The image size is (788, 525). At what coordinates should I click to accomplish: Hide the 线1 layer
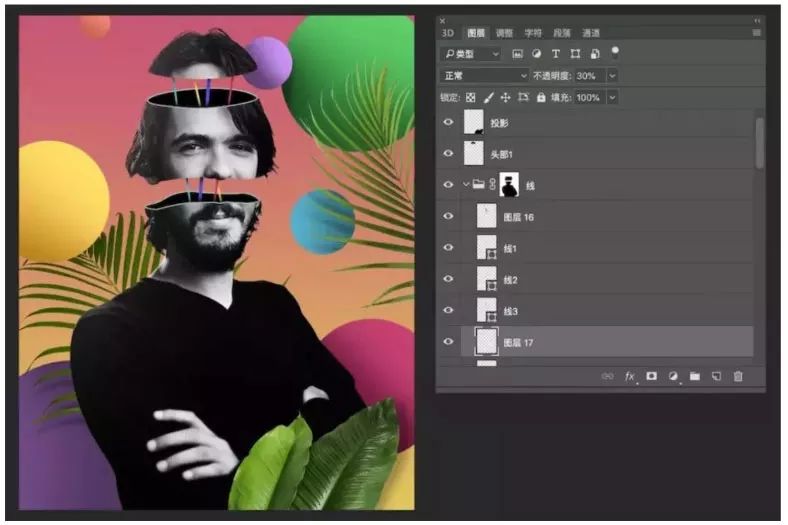point(448,248)
